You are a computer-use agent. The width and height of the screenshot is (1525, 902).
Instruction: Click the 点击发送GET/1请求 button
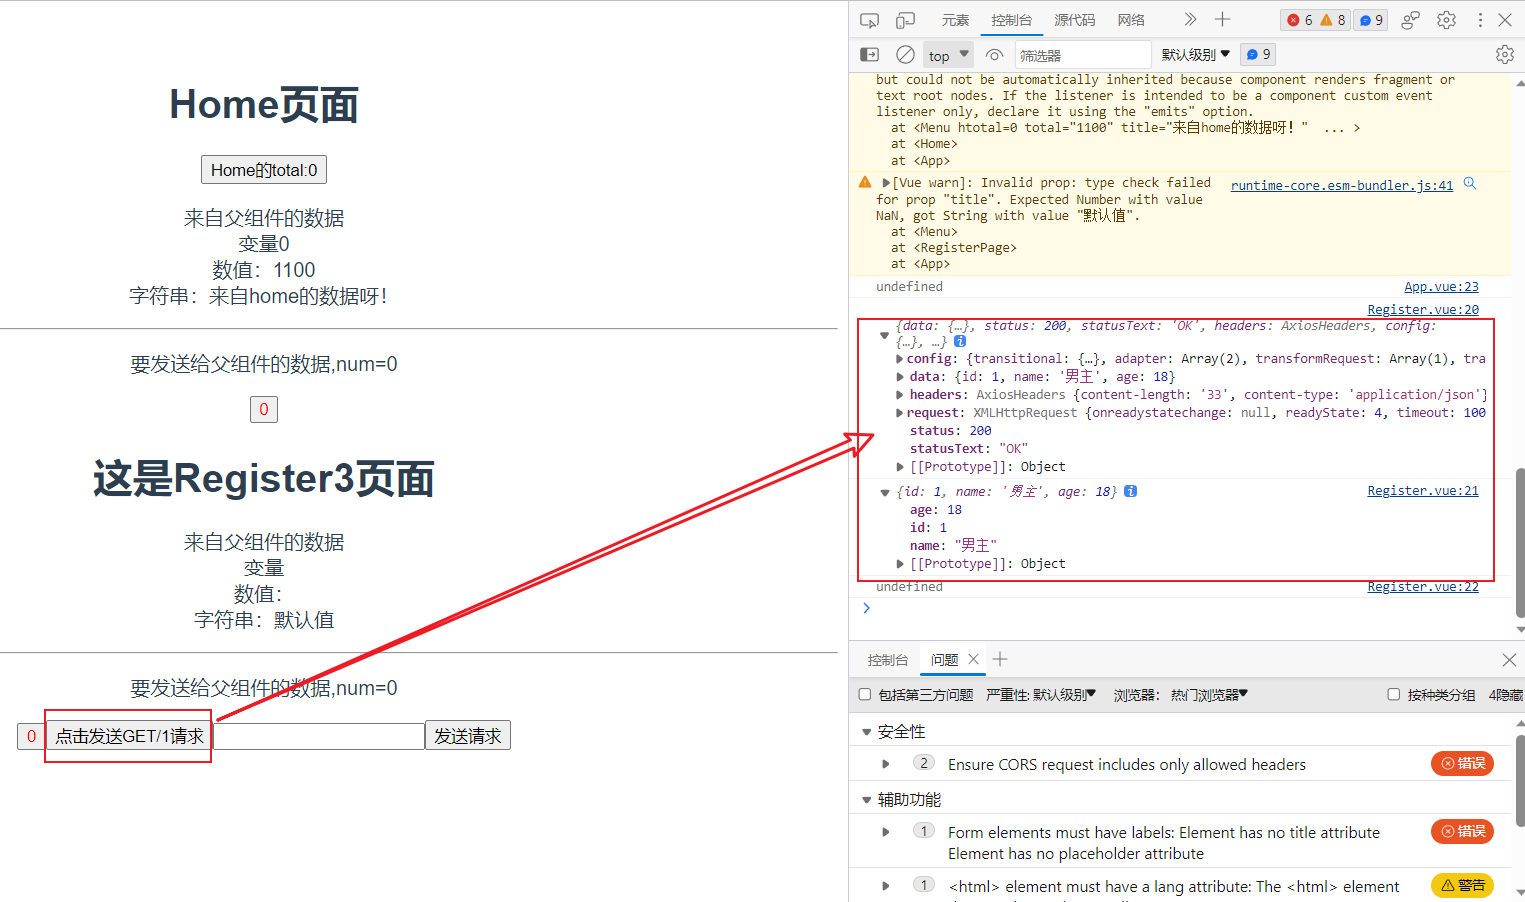click(129, 736)
